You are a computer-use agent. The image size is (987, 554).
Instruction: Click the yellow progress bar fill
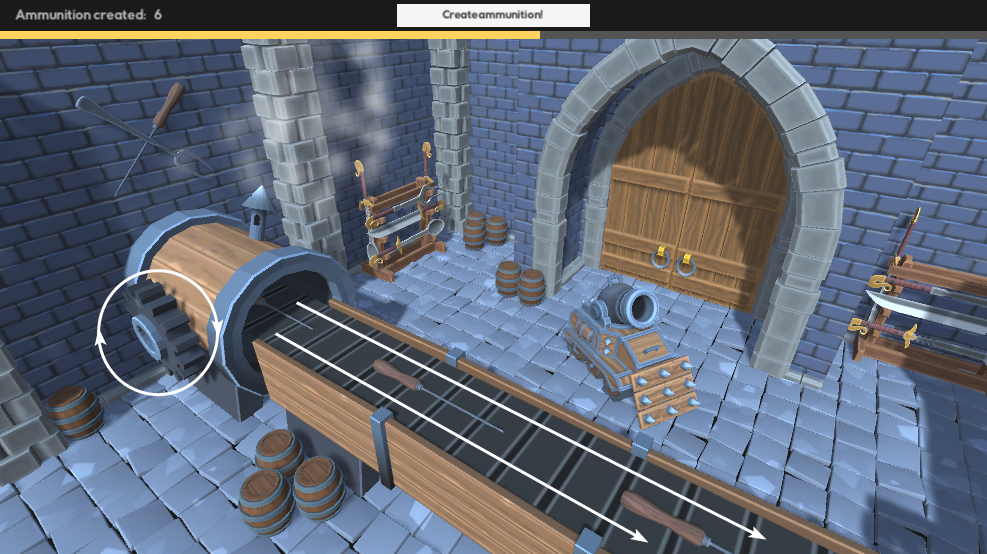[270, 35]
